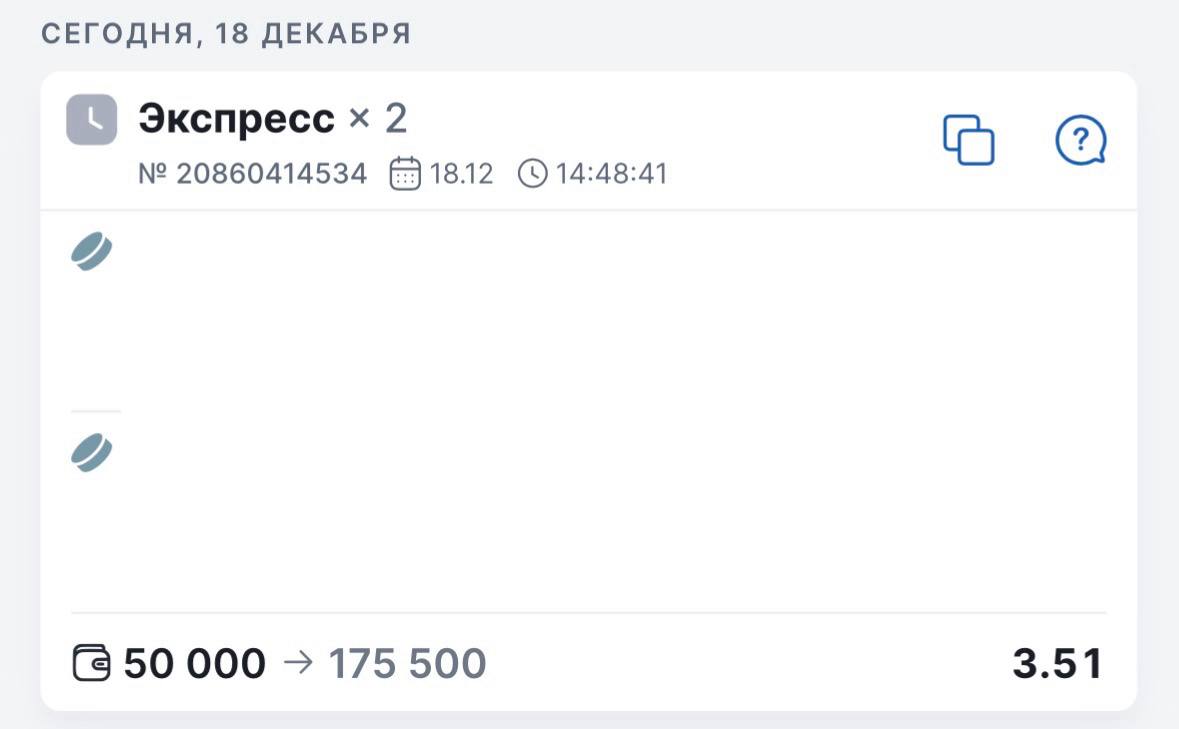This screenshot has height=729, width=1179.
Task: Click the × 2 events count
Action: coord(377,119)
